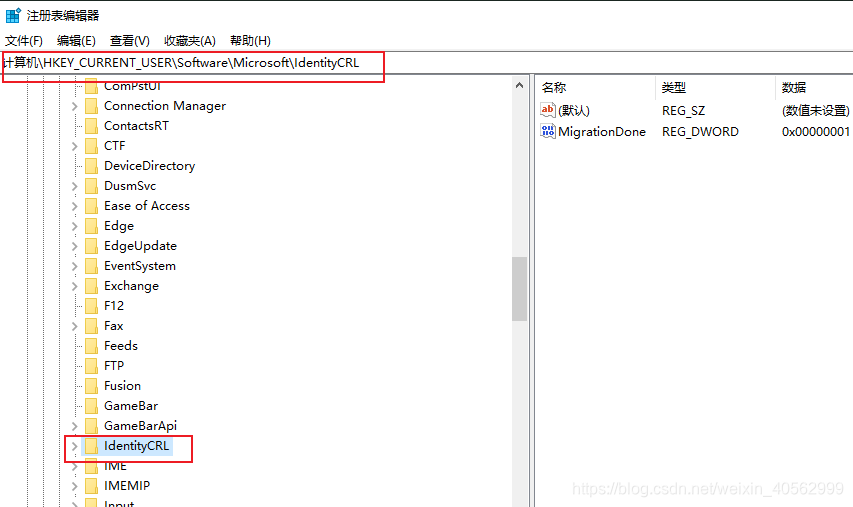The height and width of the screenshot is (507, 853).
Task: Click the (默认) string value icon
Action: pyautogui.click(x=548, y=110)
